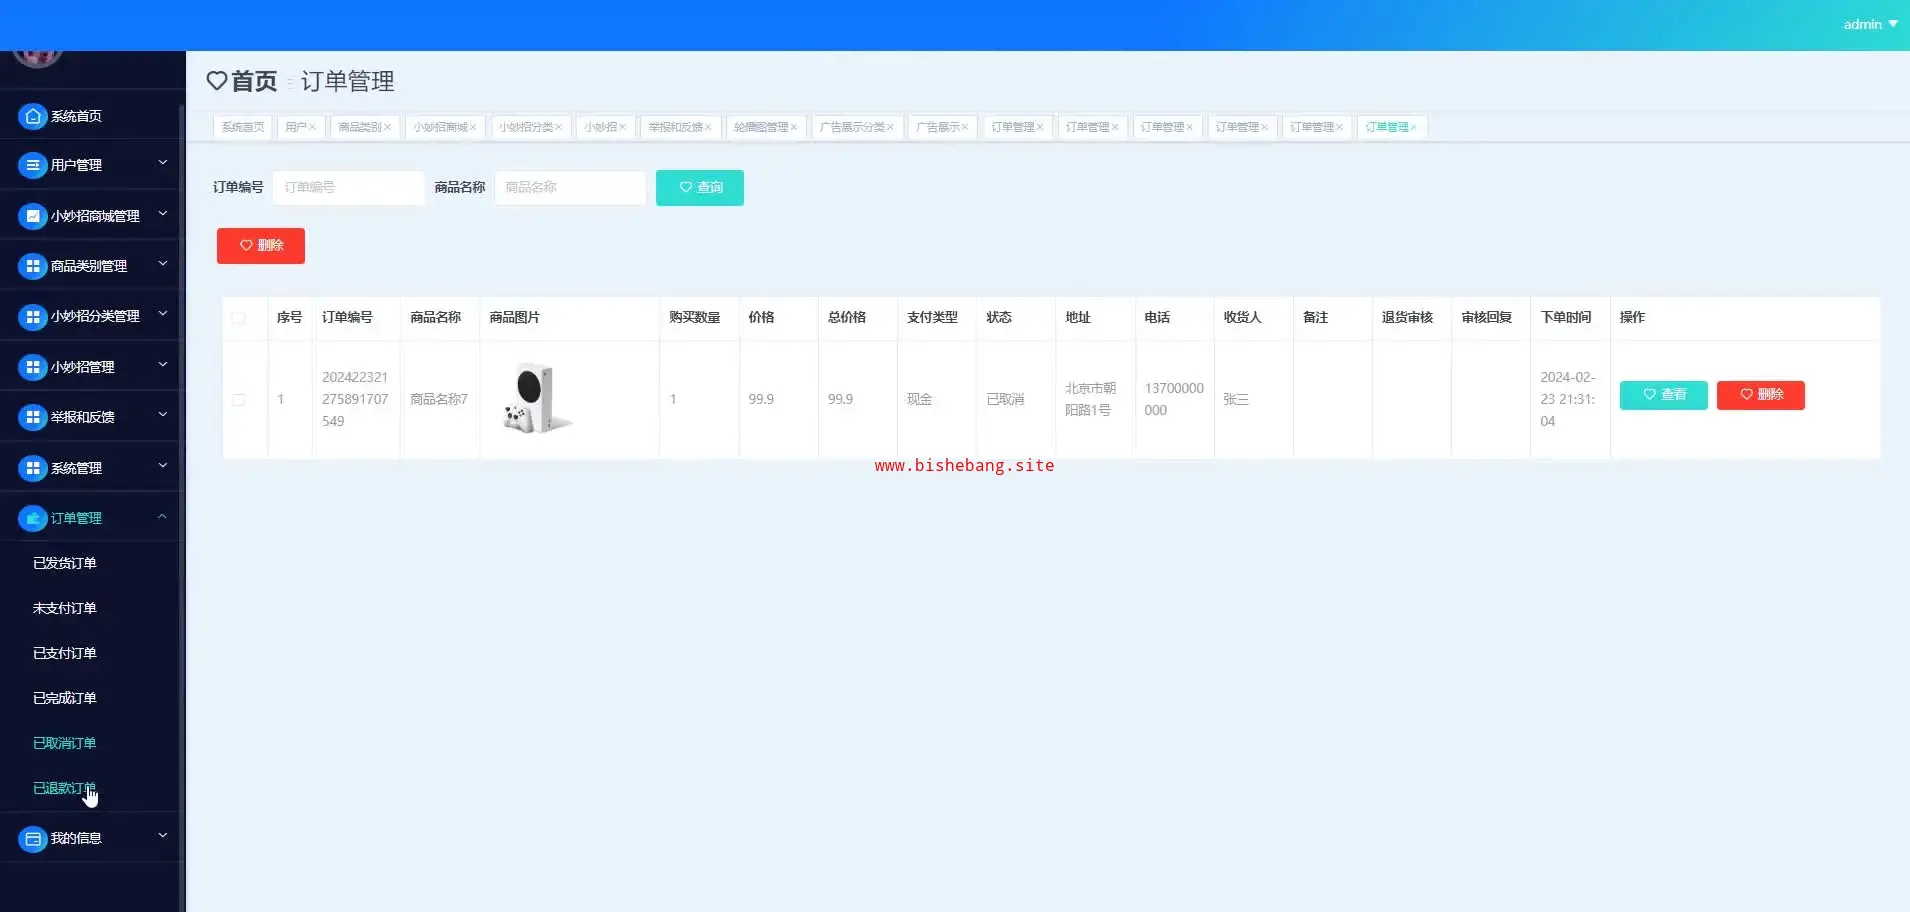Close the 广告展示分类 tab with its ×

tap(890, 127)
